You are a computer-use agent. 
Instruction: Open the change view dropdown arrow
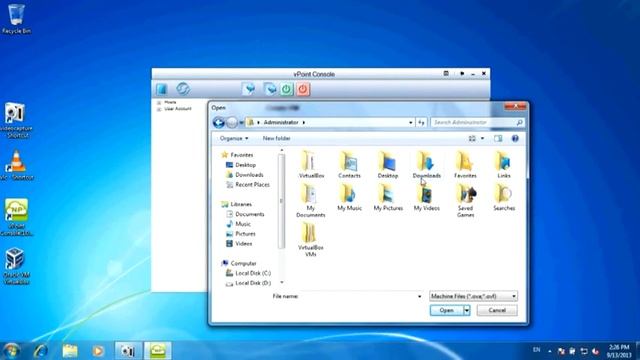tap(482, 138)
